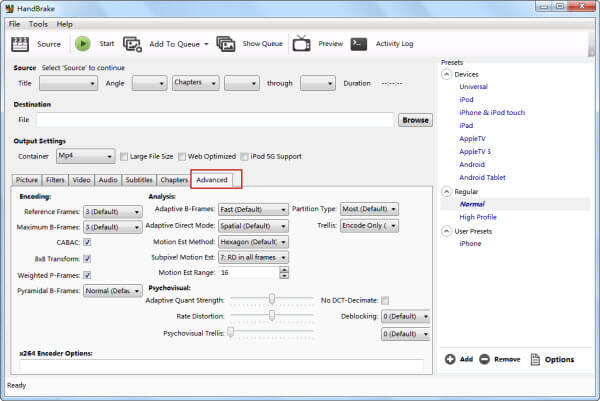The image size is (600, 401).
Task: Open the Trellis dropdown
Action: tap(369, 225)
